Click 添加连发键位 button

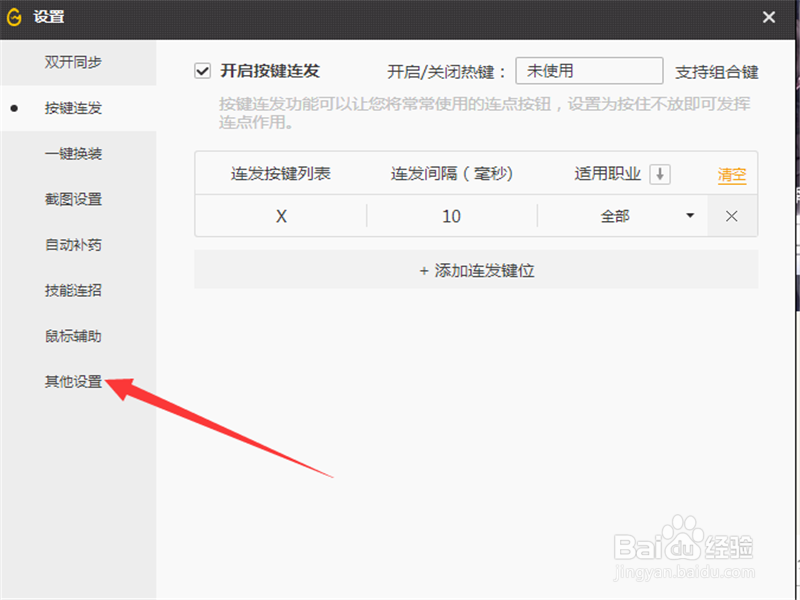pyautogui.click(x=477, y=270)
